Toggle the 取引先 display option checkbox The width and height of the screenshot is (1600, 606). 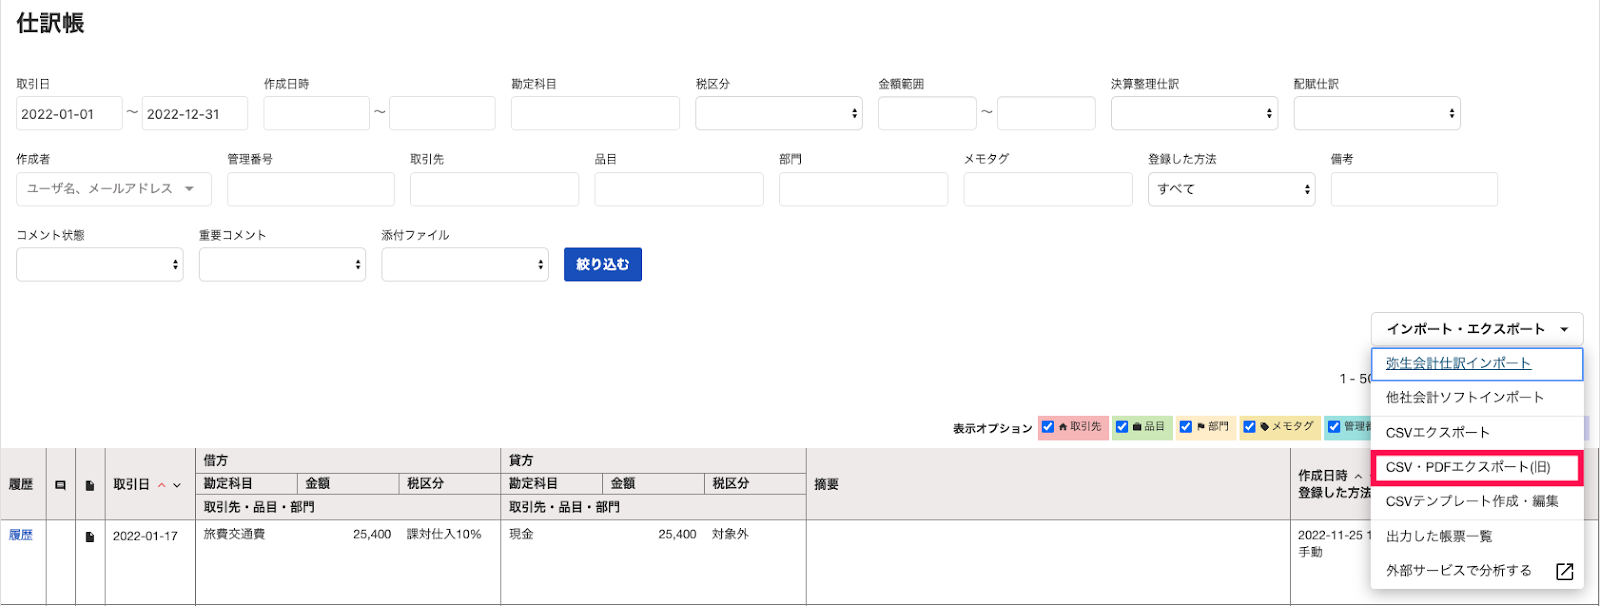coord(1048,427)
